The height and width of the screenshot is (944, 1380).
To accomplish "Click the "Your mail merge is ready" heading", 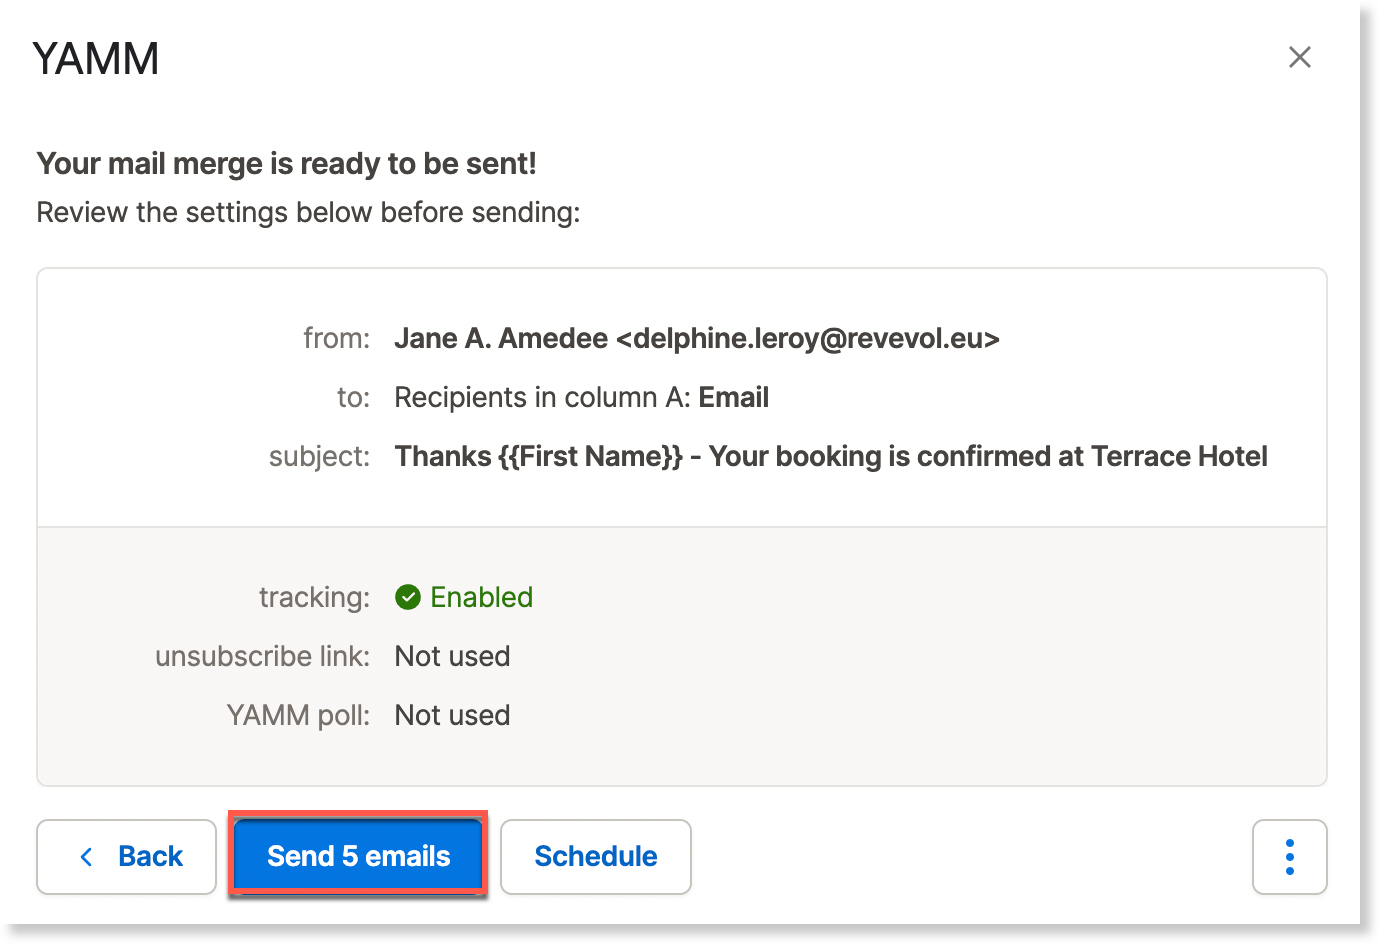I will (x=286, y=163).
